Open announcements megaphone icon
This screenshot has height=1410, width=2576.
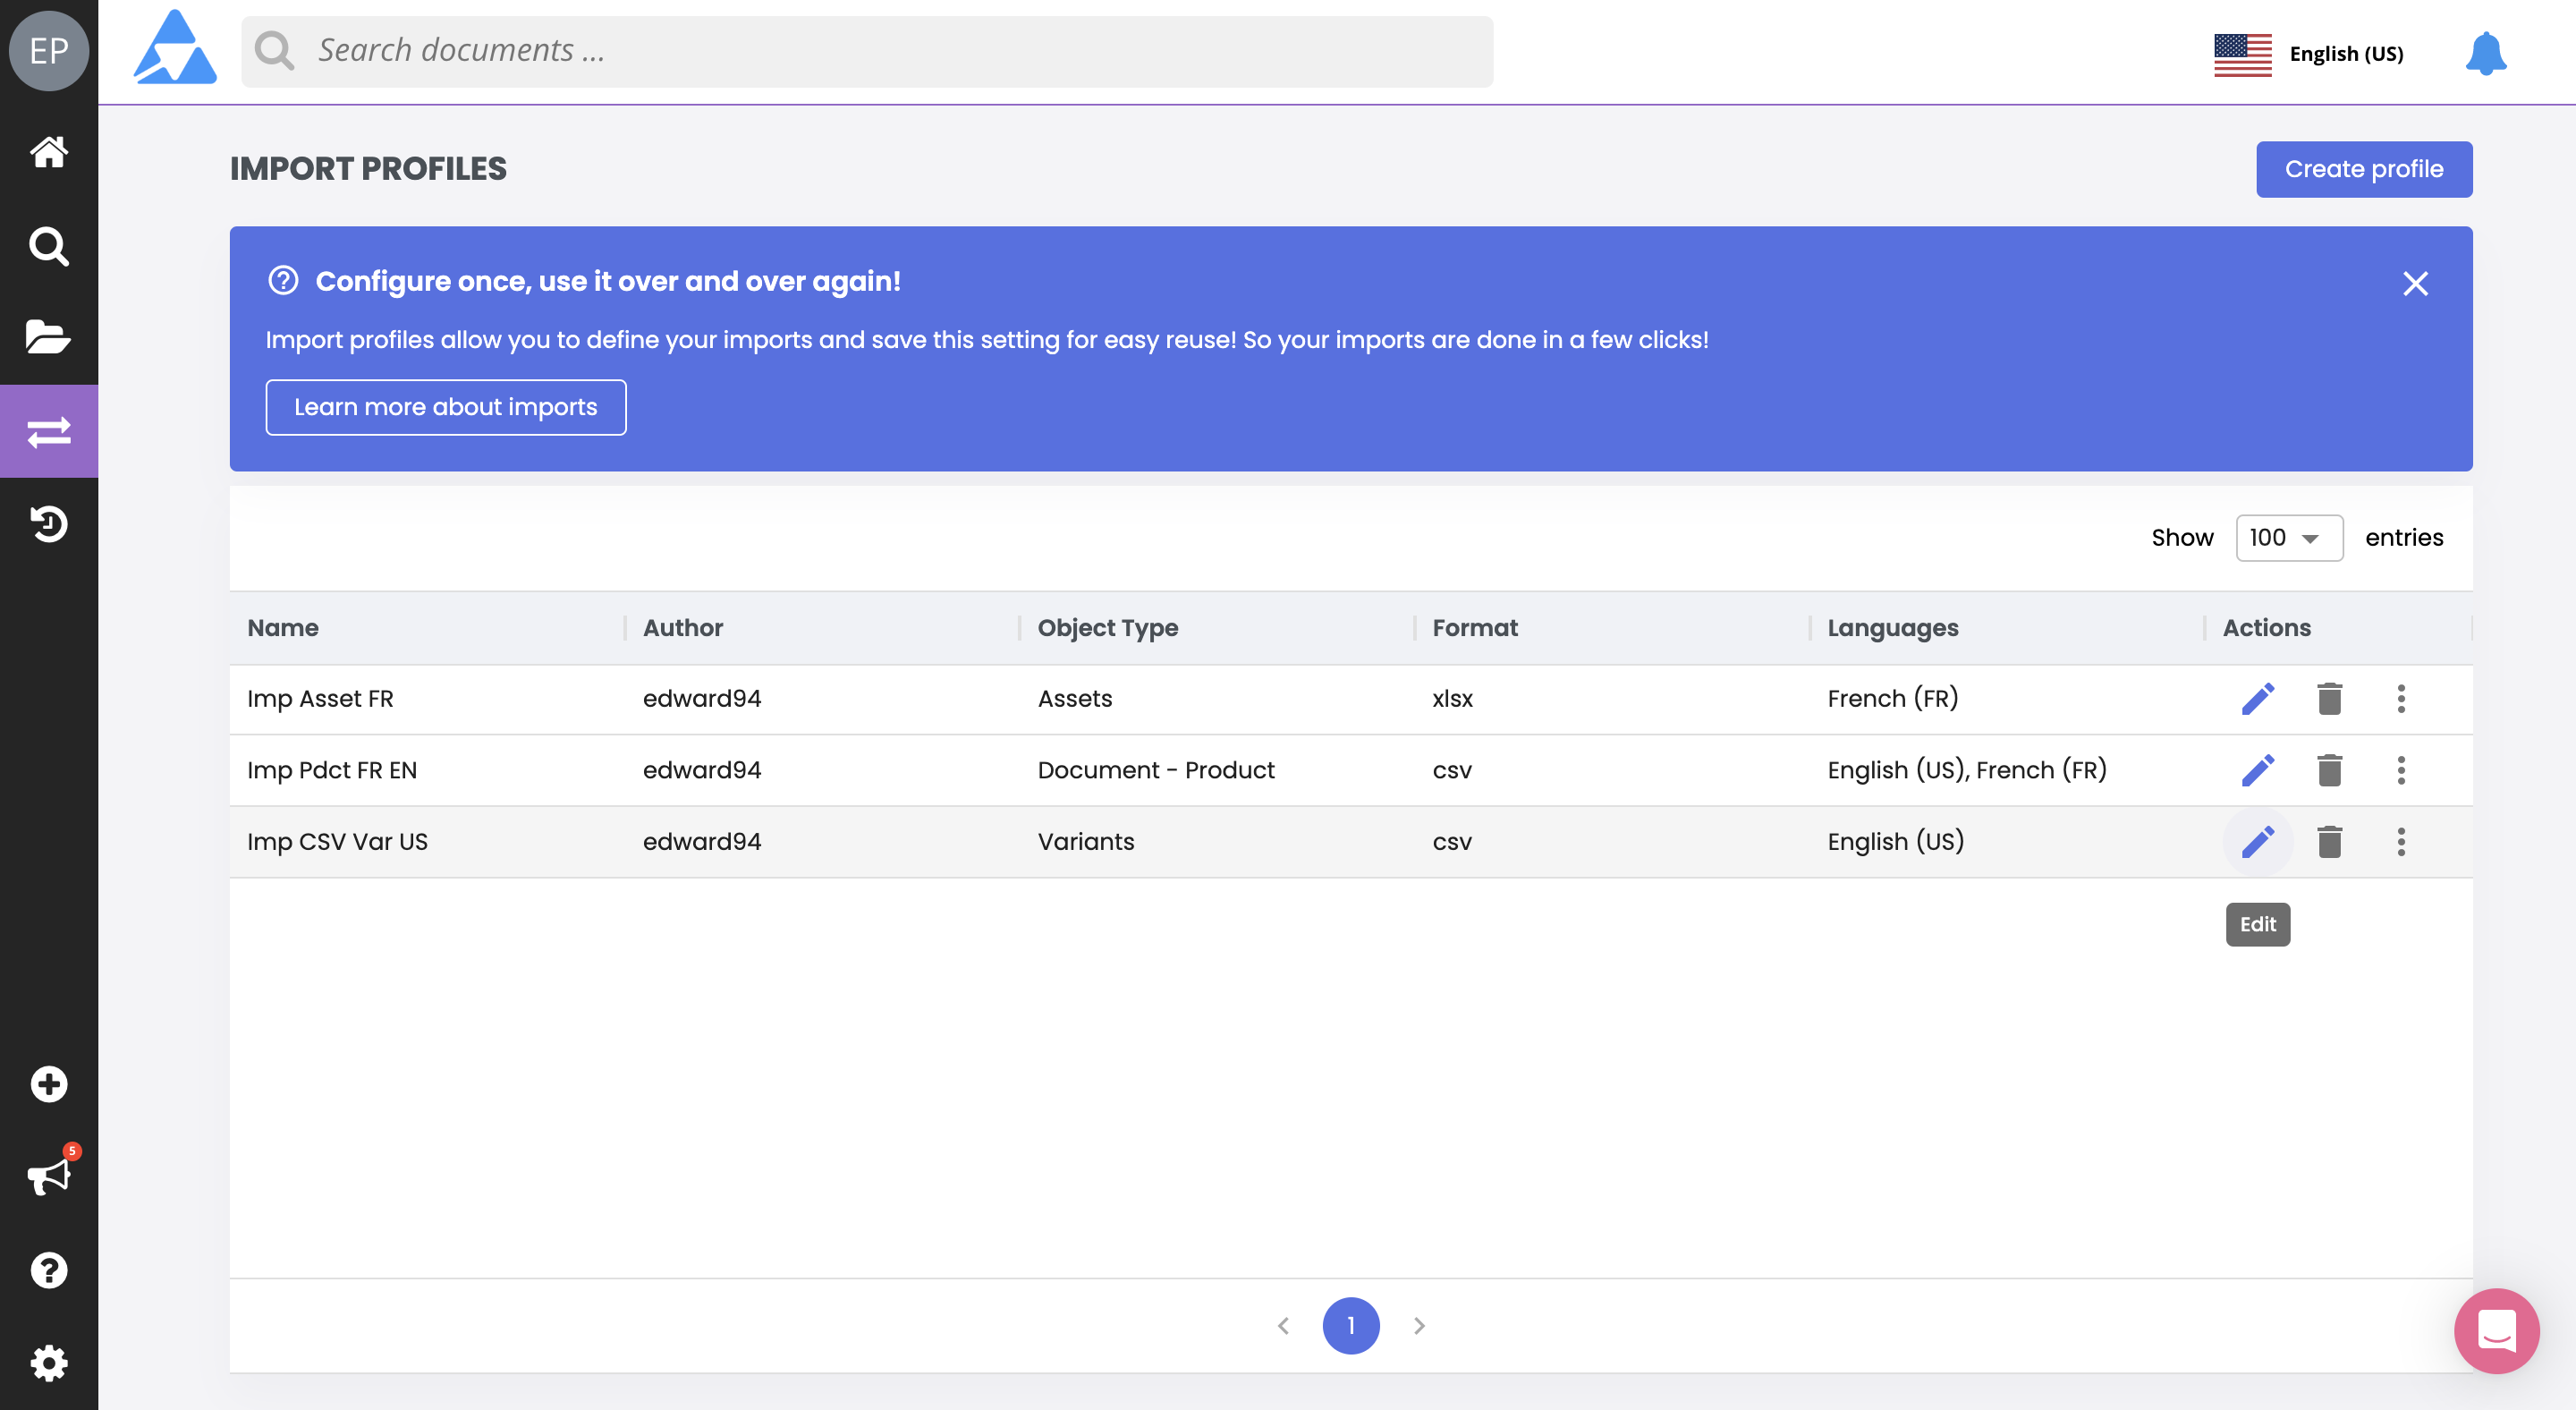tap(48, 1176)
